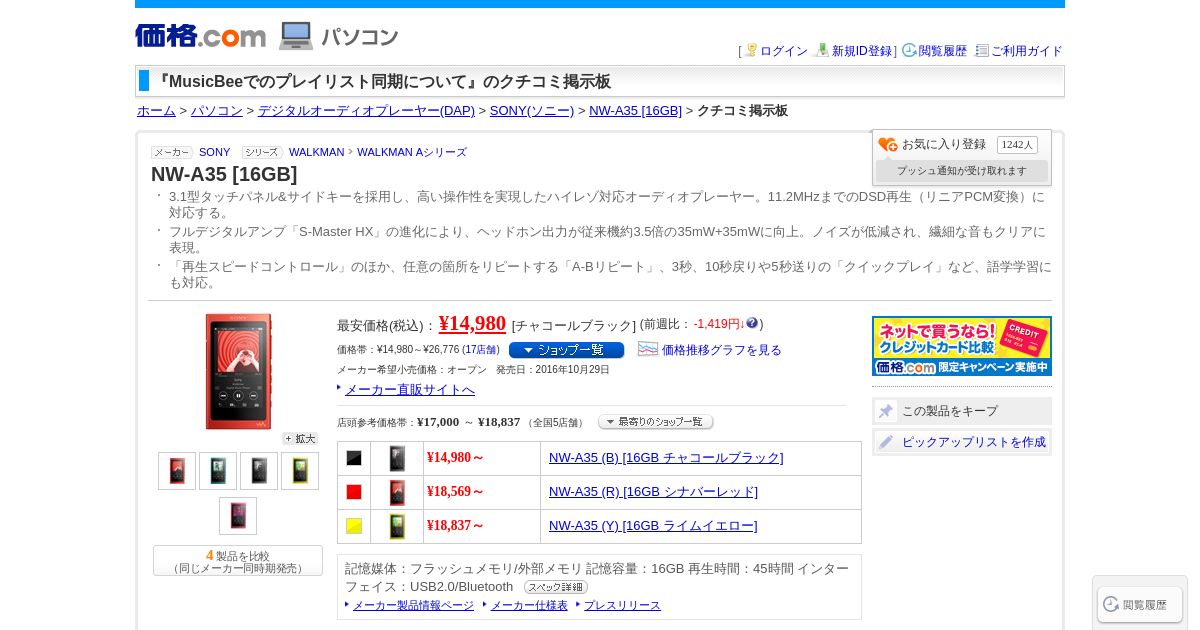The image size is (1200, 630).
Task: Click the ログイン link
Action: [783, 51]
